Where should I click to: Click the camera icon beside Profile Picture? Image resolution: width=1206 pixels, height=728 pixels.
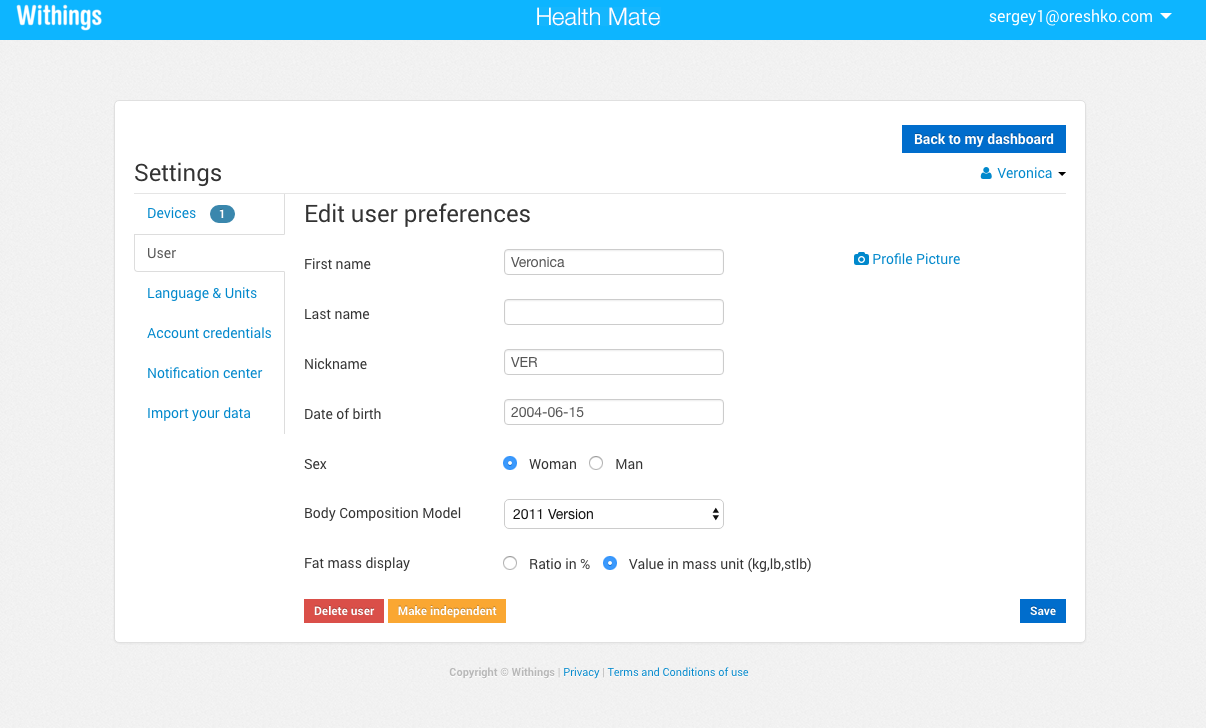point(861,259)
